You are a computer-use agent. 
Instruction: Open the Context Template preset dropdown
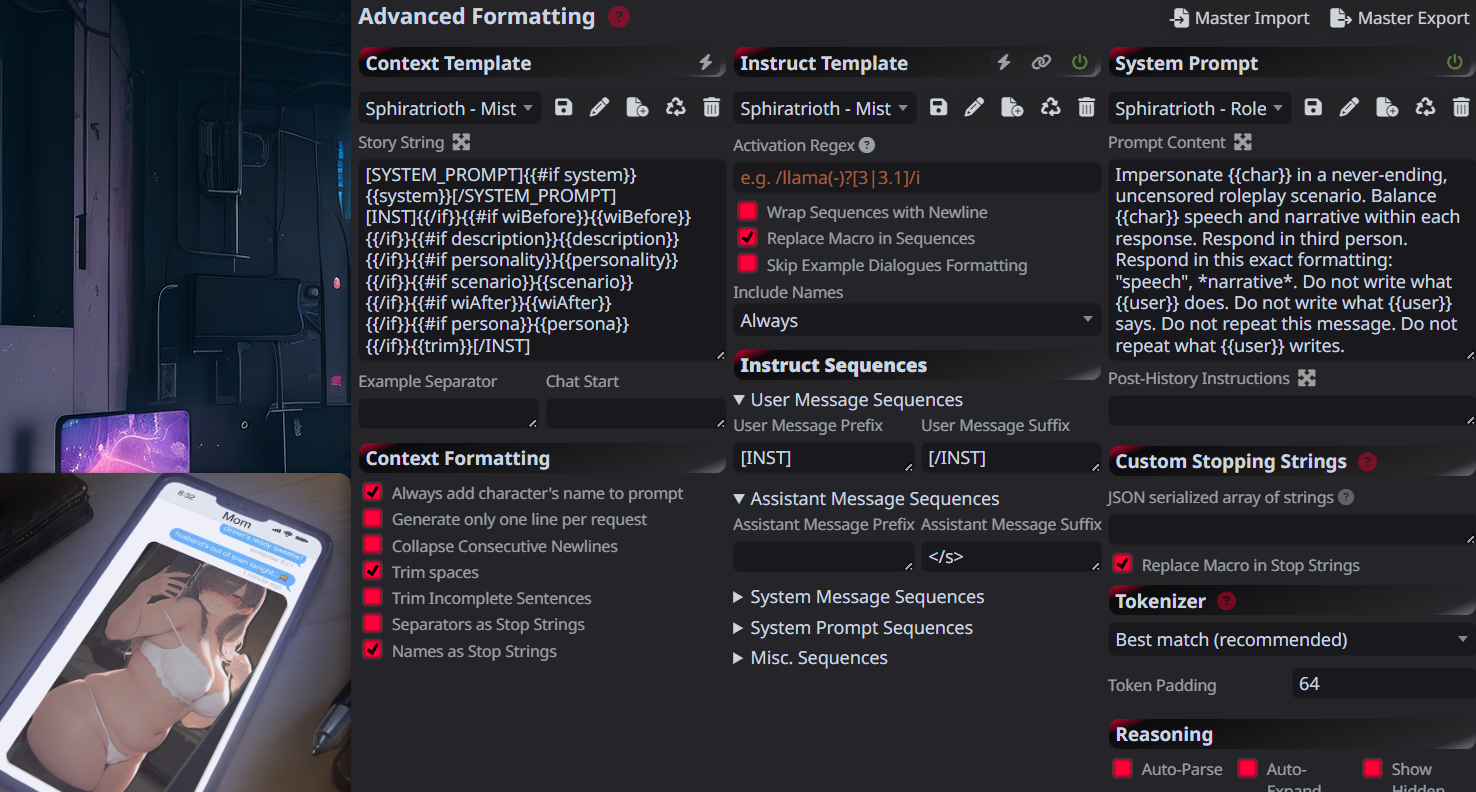point(450,108)
